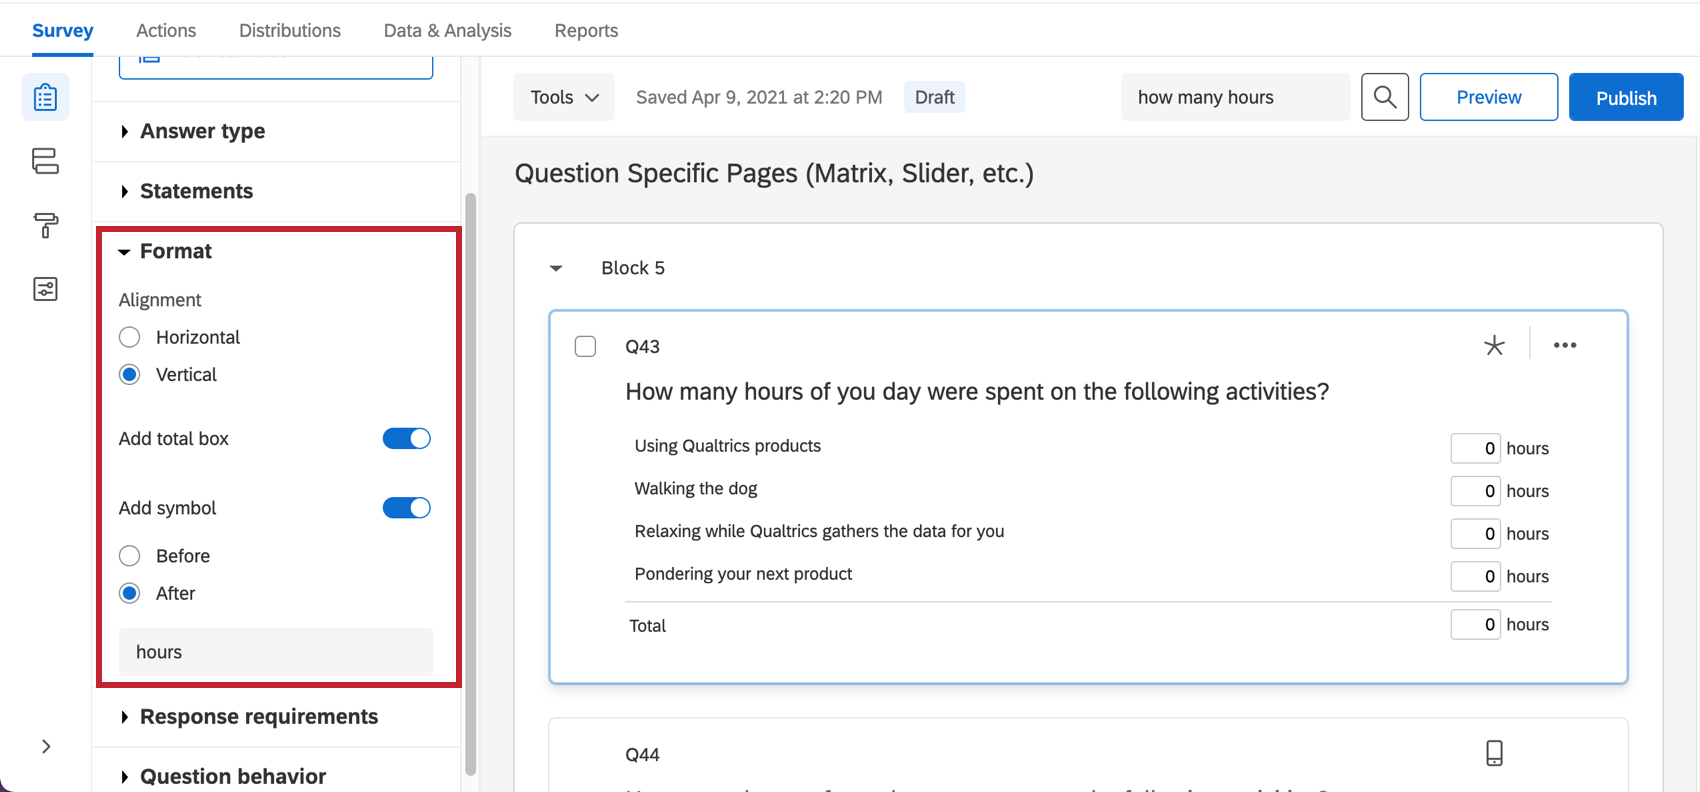Select Horizontal alignment option
1700x792 pixels.
130,337
